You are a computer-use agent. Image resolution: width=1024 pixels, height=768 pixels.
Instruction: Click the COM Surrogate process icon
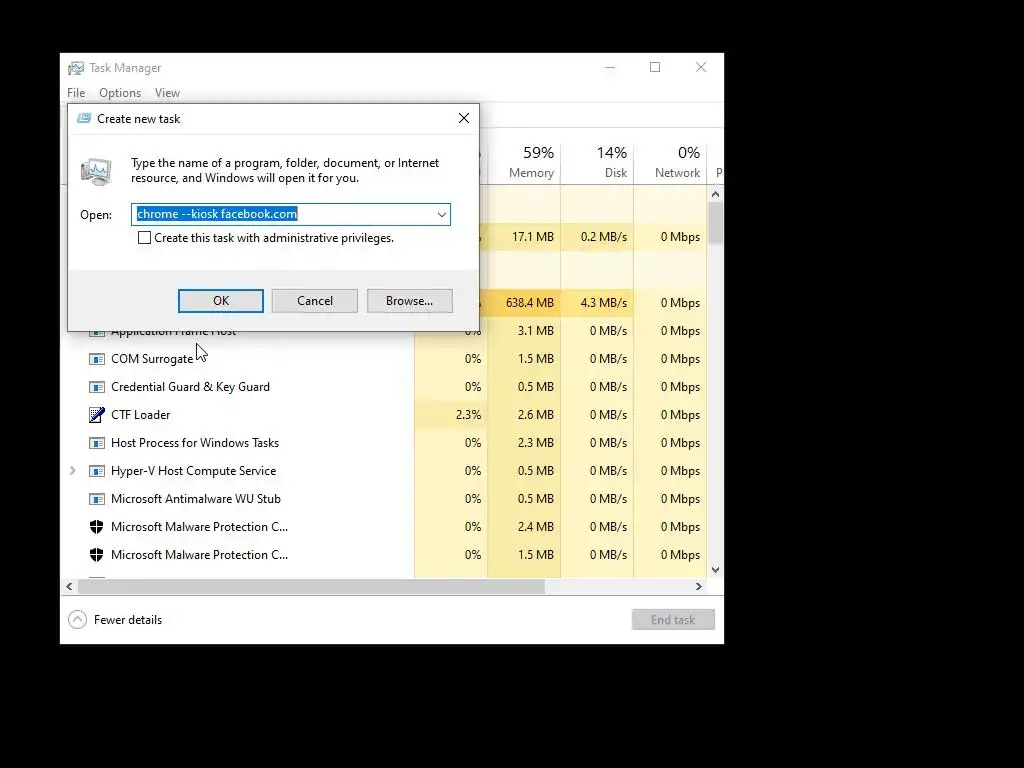[x=97, y=359]
